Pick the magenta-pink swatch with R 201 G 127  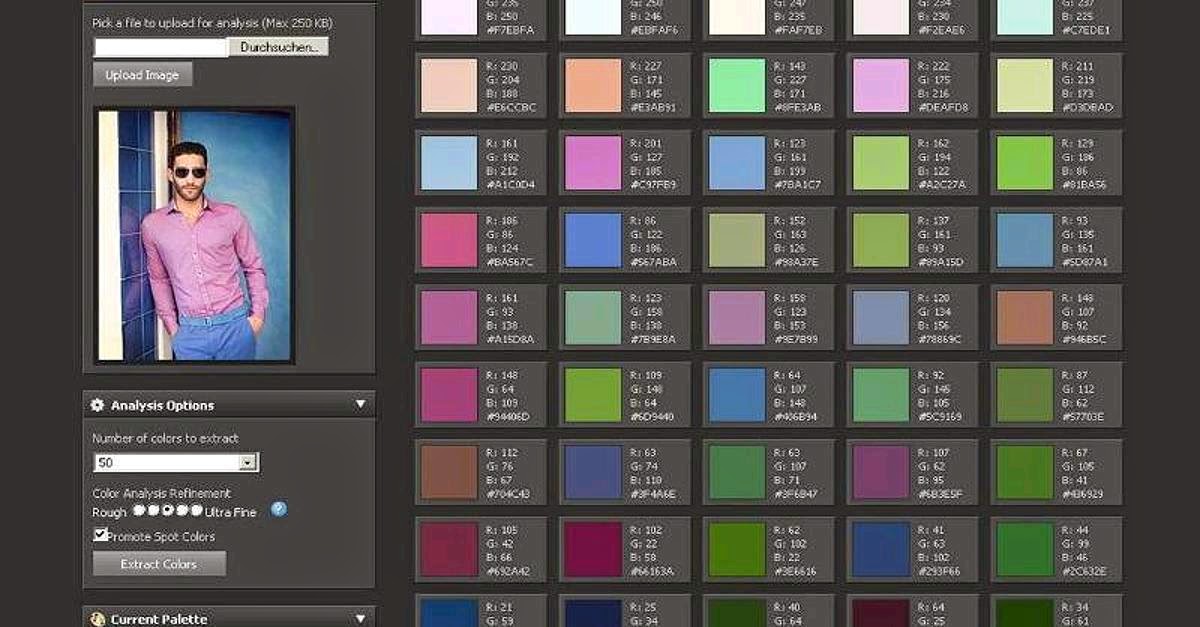point(593,162)
